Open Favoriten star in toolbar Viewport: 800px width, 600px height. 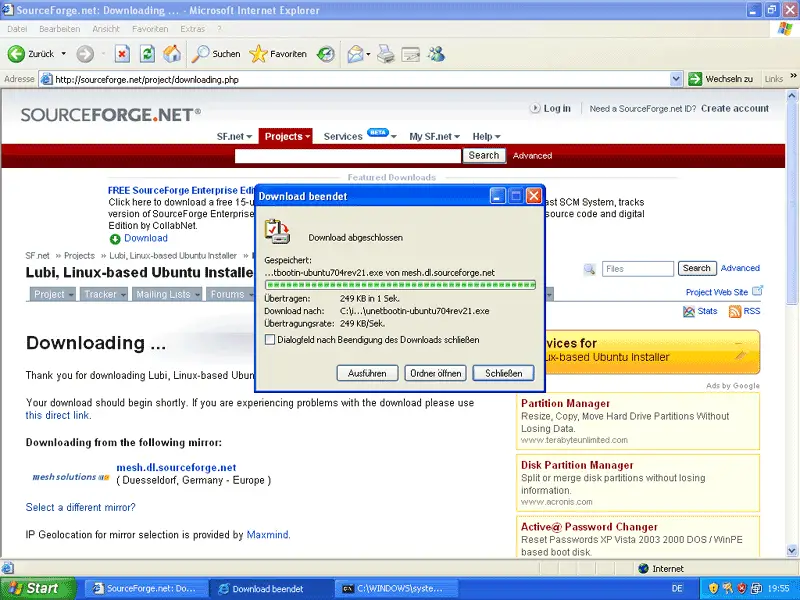pyautogui.click(x=278, y=54)
